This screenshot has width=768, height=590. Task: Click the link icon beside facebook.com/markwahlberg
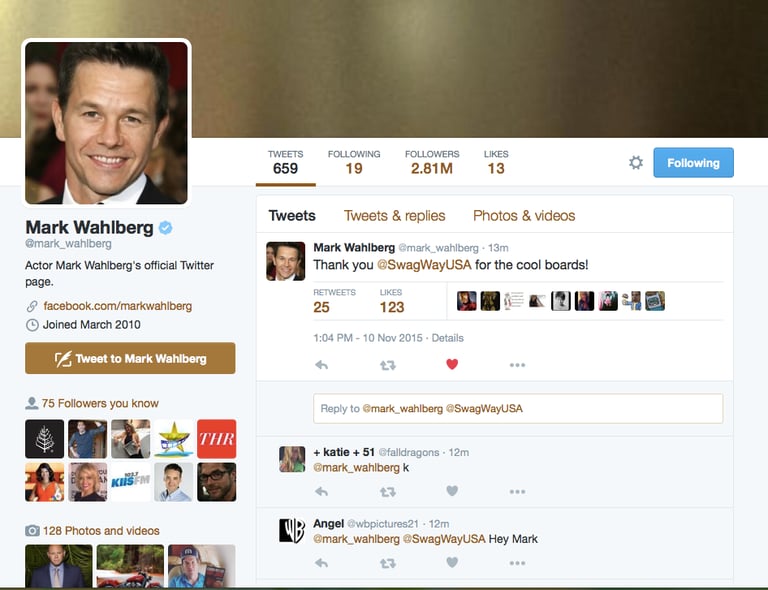pos(32,307)
